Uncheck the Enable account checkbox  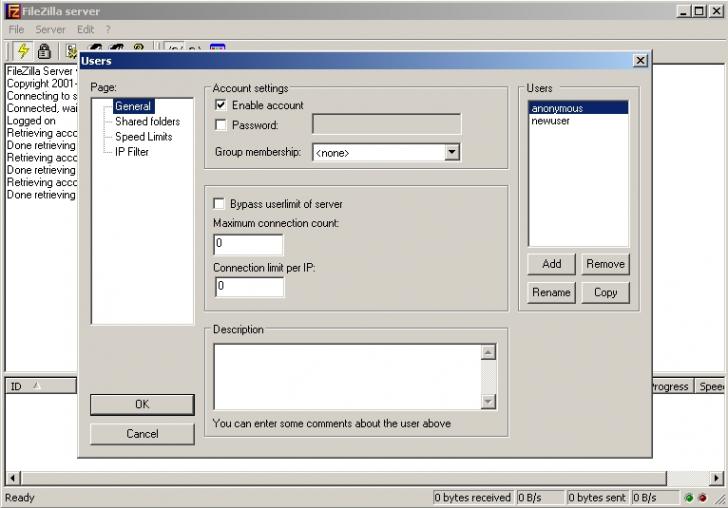click(221, 105)
